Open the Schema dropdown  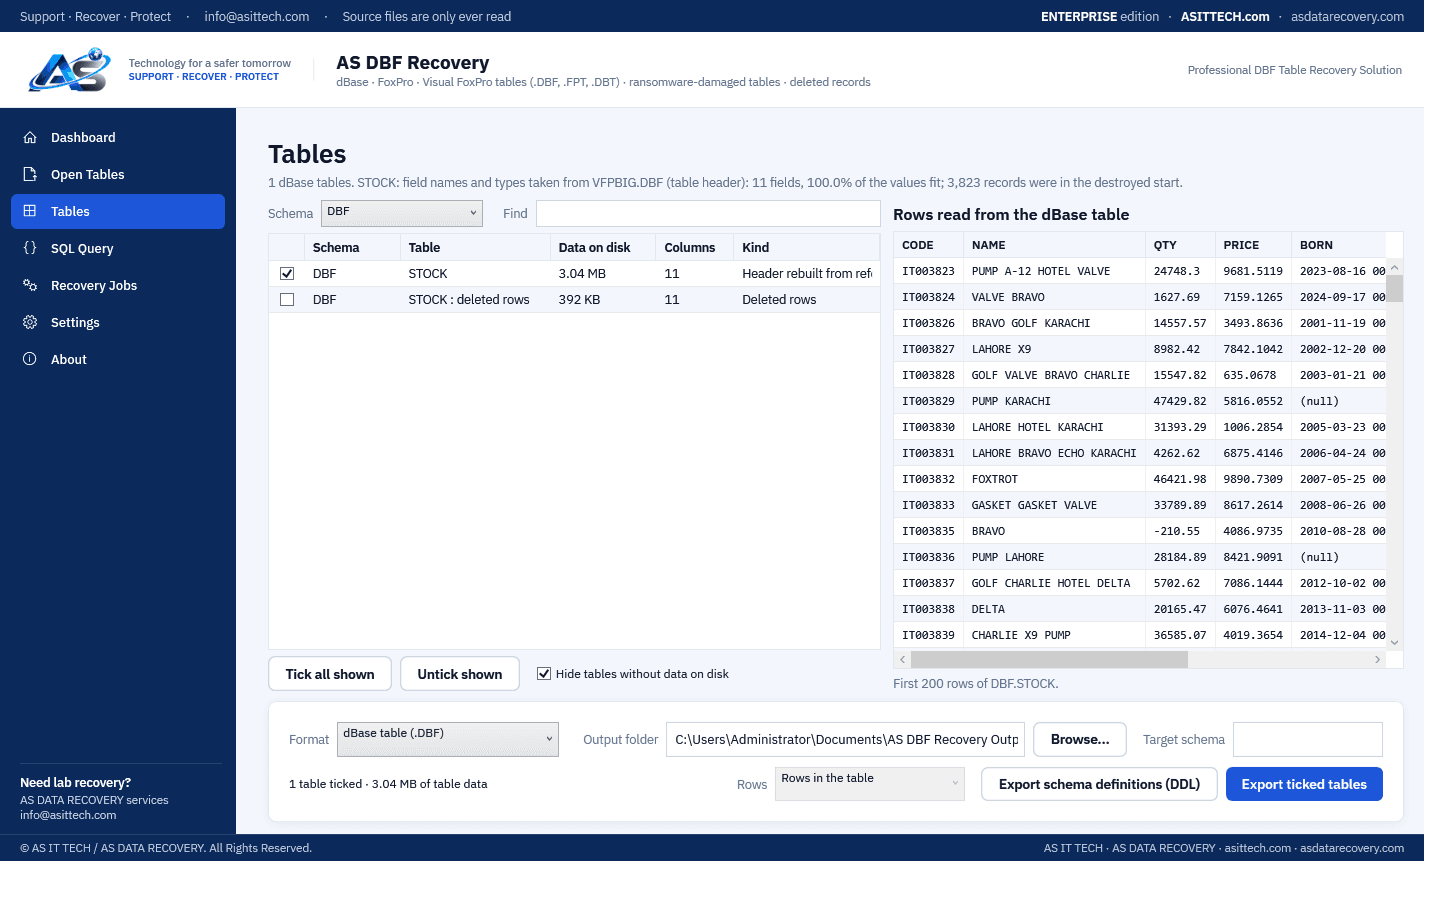pyautogui.click(x=402, y=213)
